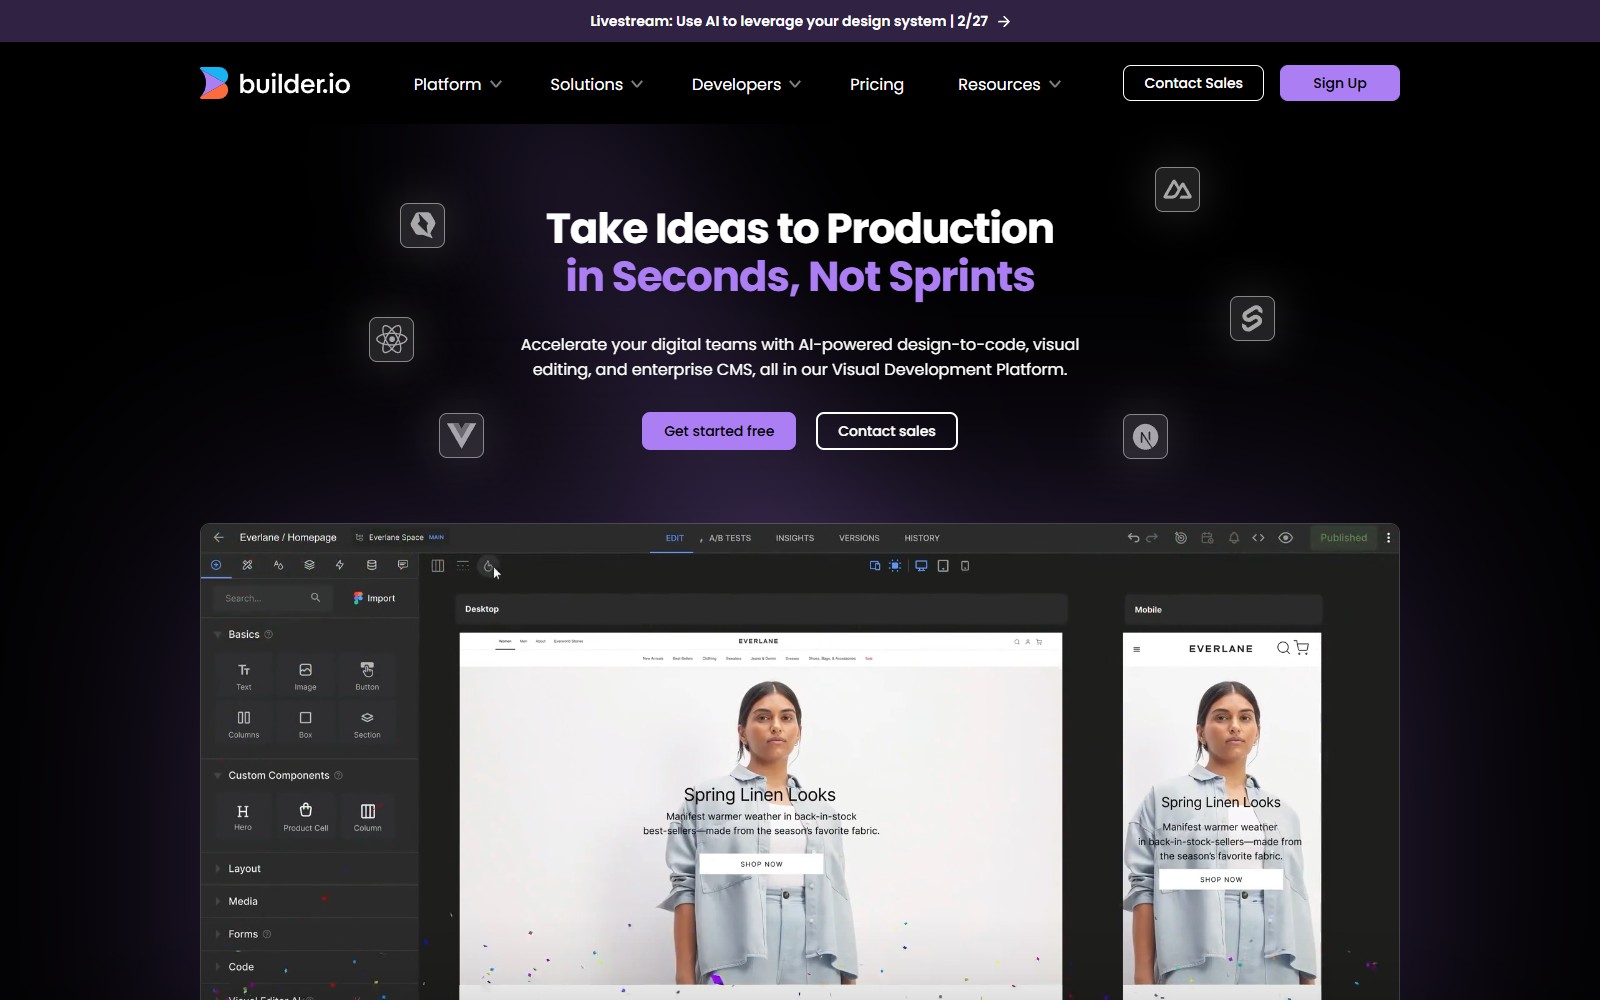
Task: Expand the Layout section
Action: point(310,868)
